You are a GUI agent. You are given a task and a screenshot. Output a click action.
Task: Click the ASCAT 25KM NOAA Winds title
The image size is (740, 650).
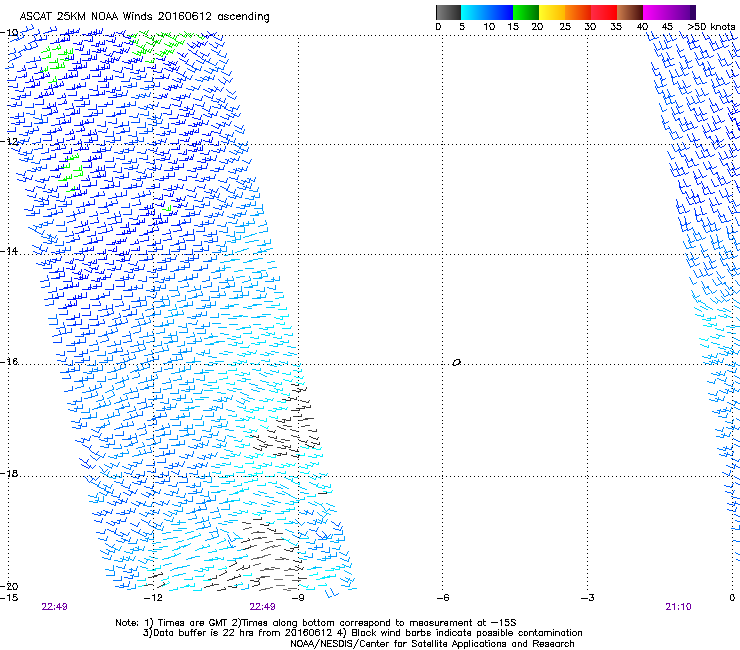click(x=144, y=17)
